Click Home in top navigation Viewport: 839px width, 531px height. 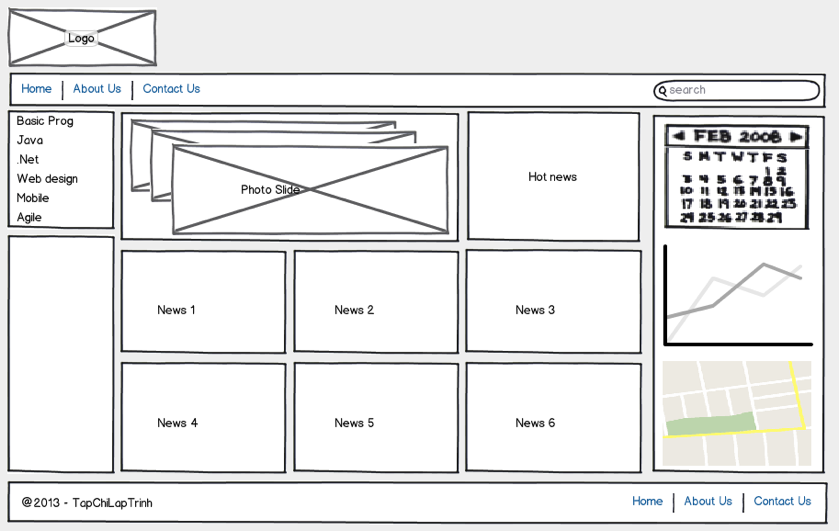[36, 89]
